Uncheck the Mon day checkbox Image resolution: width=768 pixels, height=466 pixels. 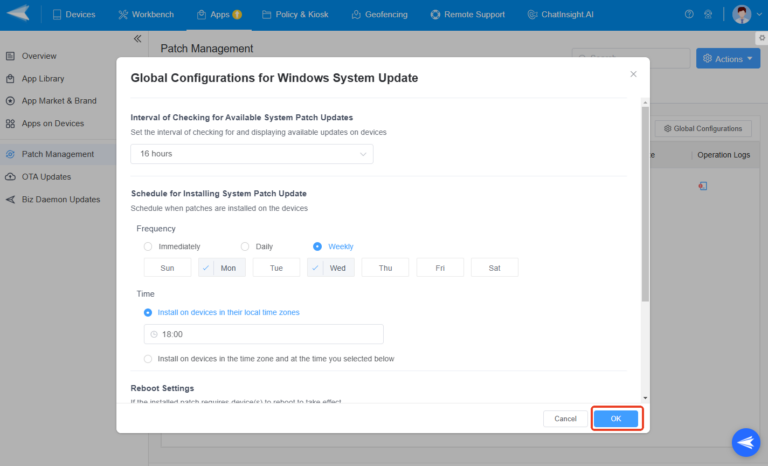pyautogui.click(x=222, y=268)
